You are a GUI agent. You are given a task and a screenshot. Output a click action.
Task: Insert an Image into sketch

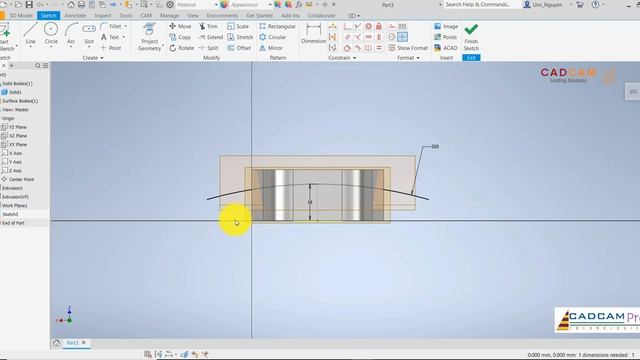click(x=446, y=26)
